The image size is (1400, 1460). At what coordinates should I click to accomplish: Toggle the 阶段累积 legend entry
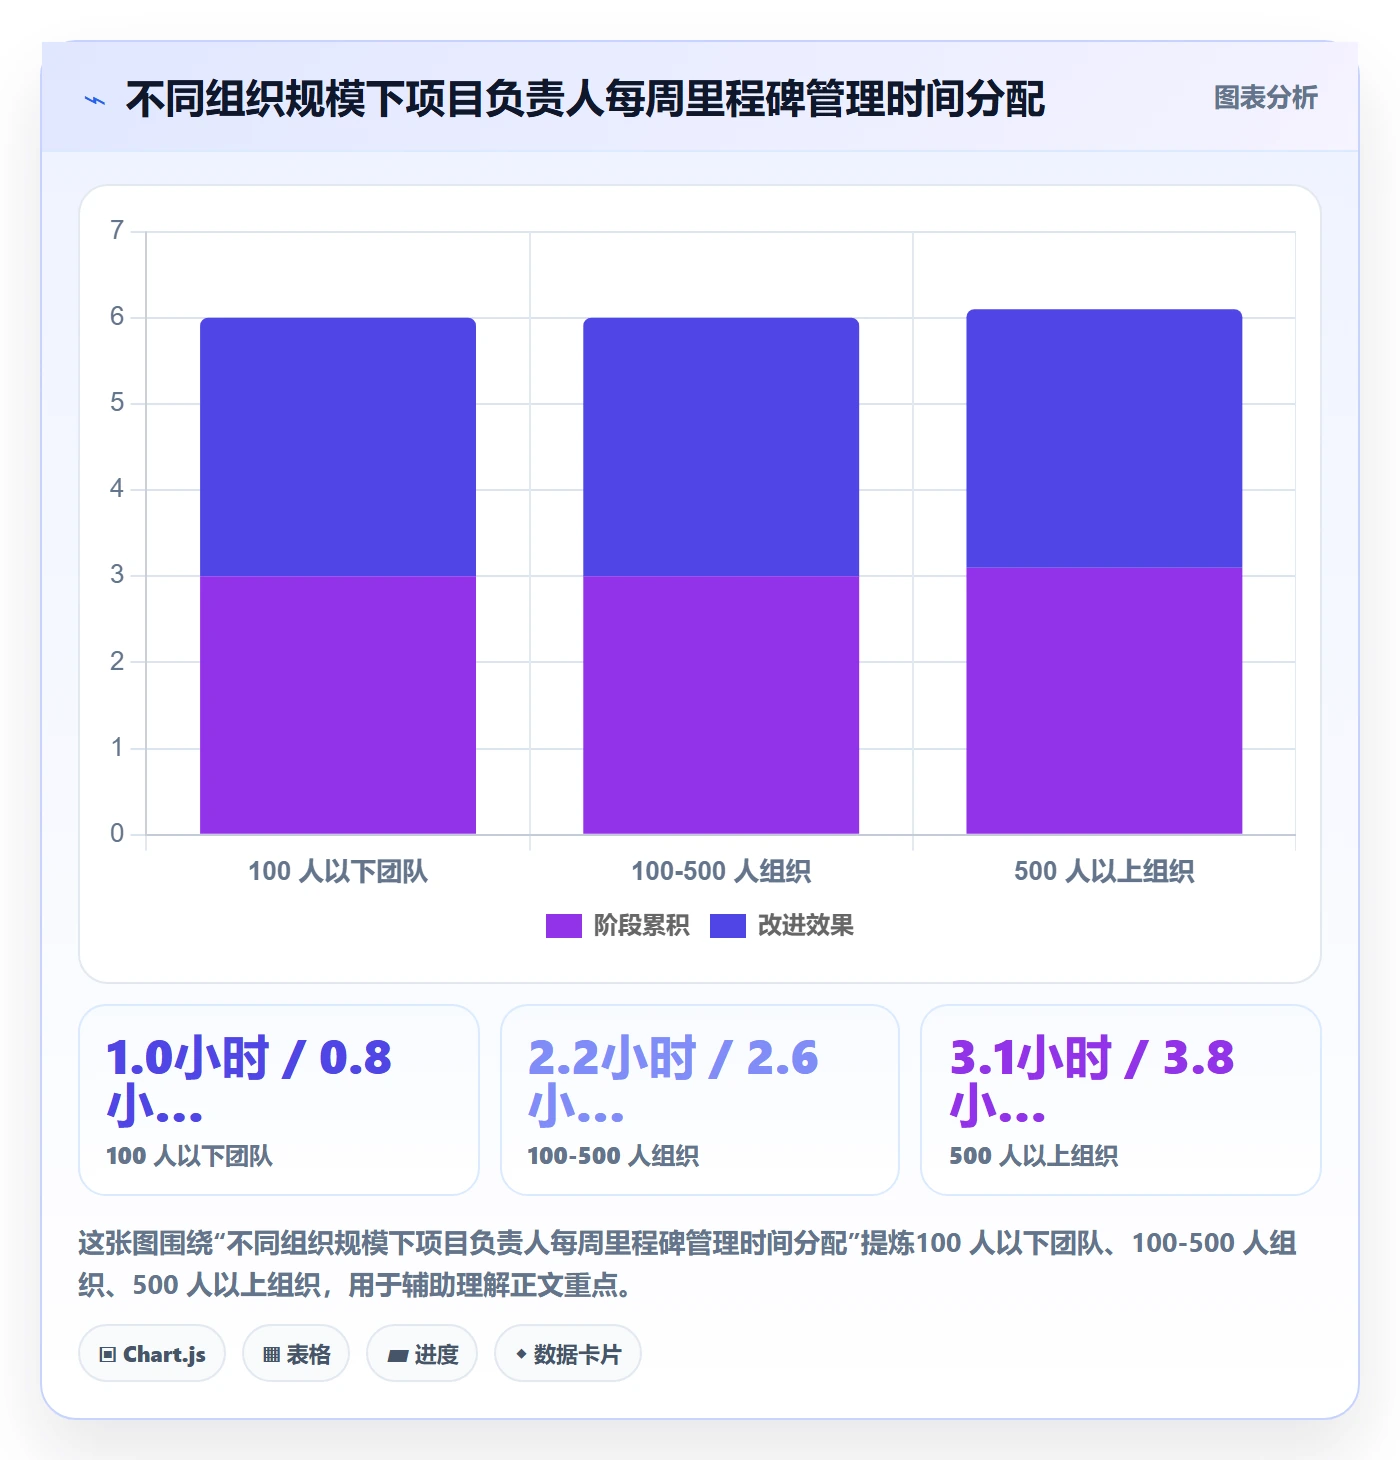[x=617, y=925]
